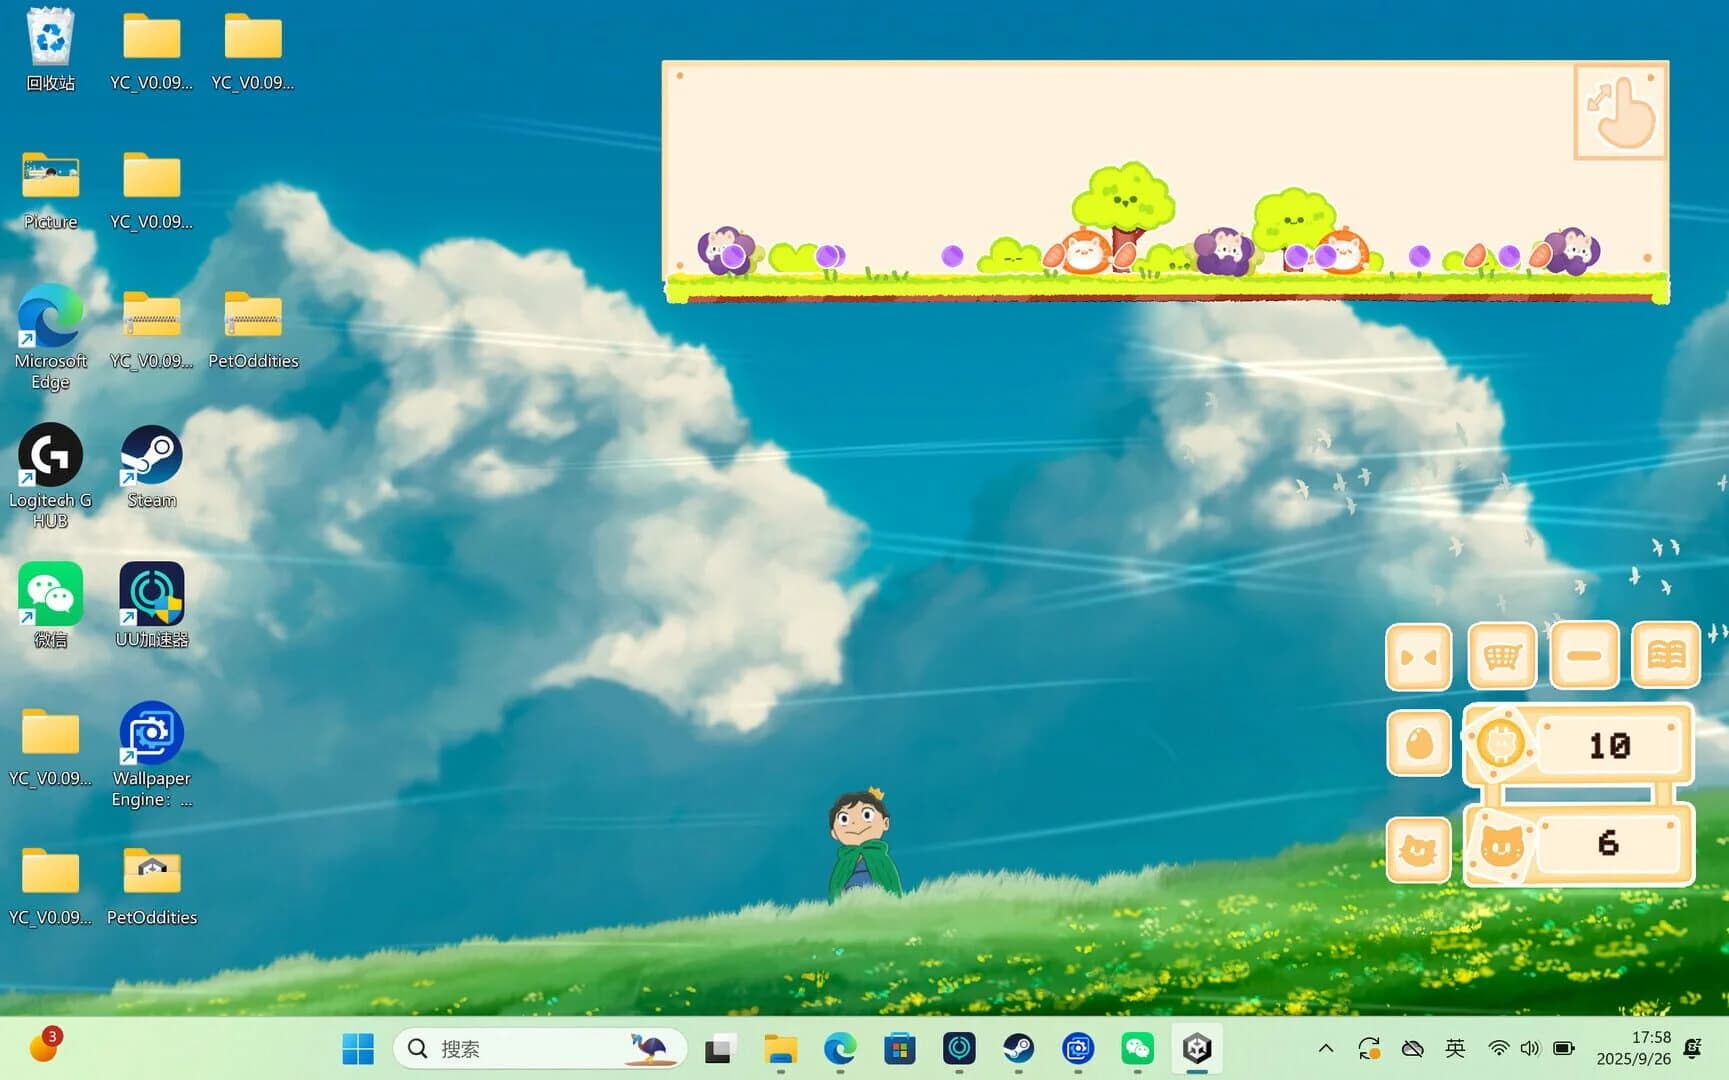Open the Windows Start menu
The width and height of the screenshot is (1729, 1080).
click(x=357, y=1048)
